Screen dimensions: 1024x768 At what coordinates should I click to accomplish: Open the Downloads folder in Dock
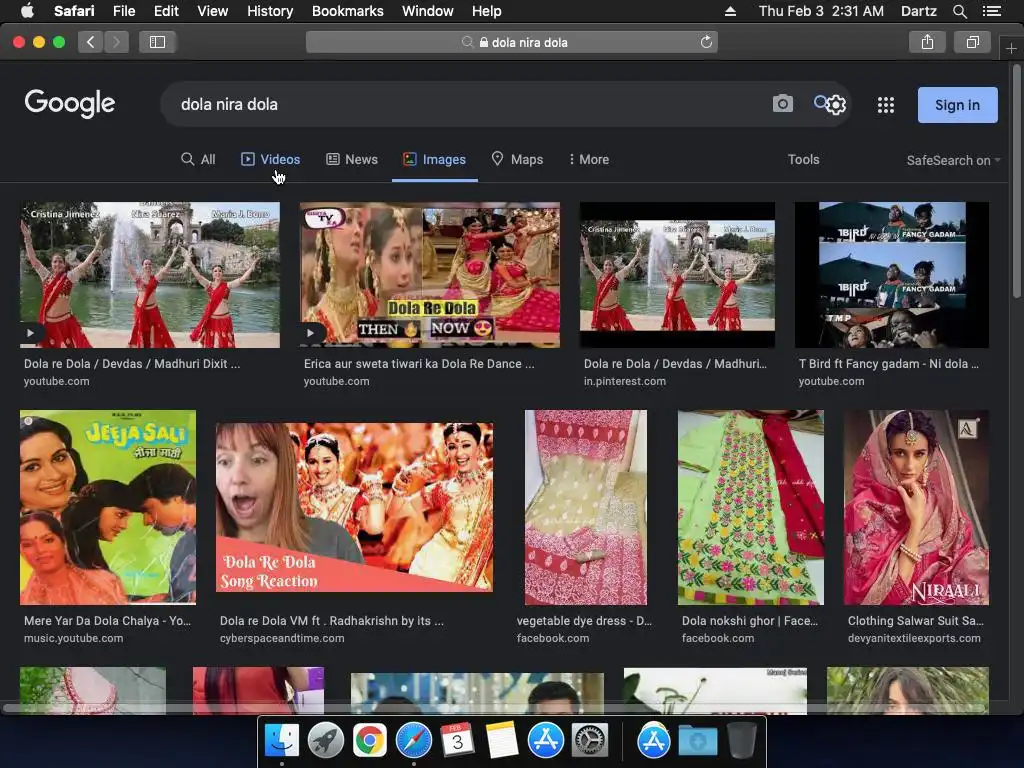pos(697,740)
